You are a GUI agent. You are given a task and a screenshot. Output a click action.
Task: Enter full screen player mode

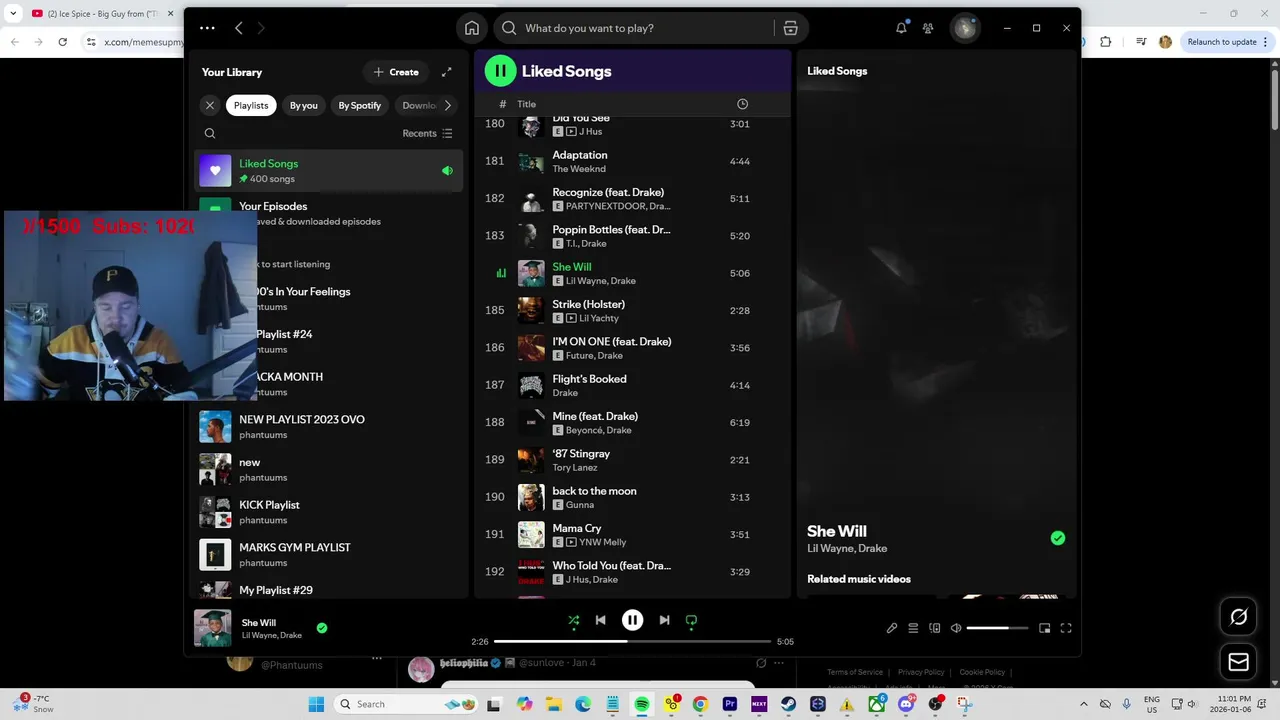point(1066,628)
